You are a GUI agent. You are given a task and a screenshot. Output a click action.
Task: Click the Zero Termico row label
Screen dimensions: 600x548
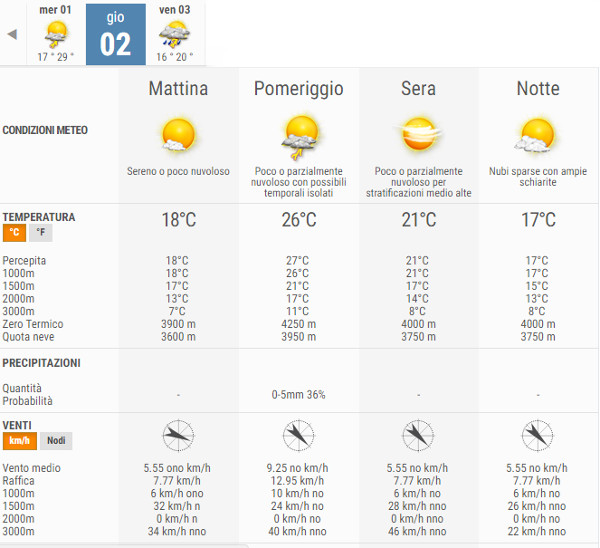(33, 324)
